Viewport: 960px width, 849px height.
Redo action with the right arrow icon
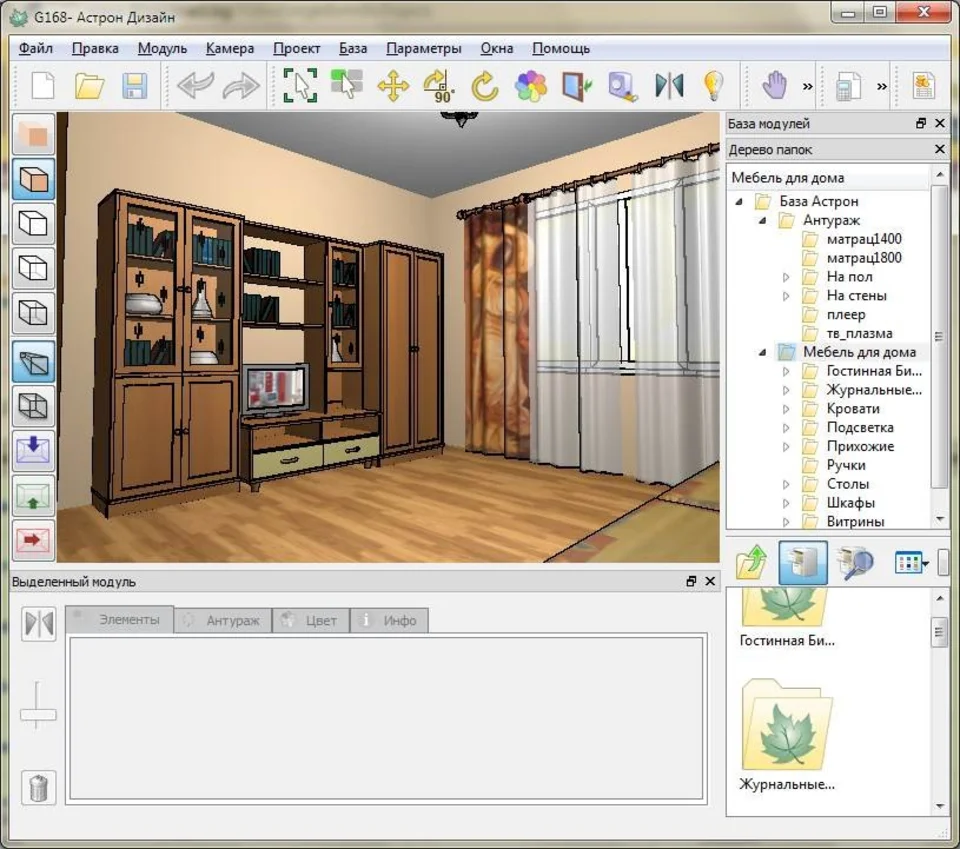(x=241, y=86)
